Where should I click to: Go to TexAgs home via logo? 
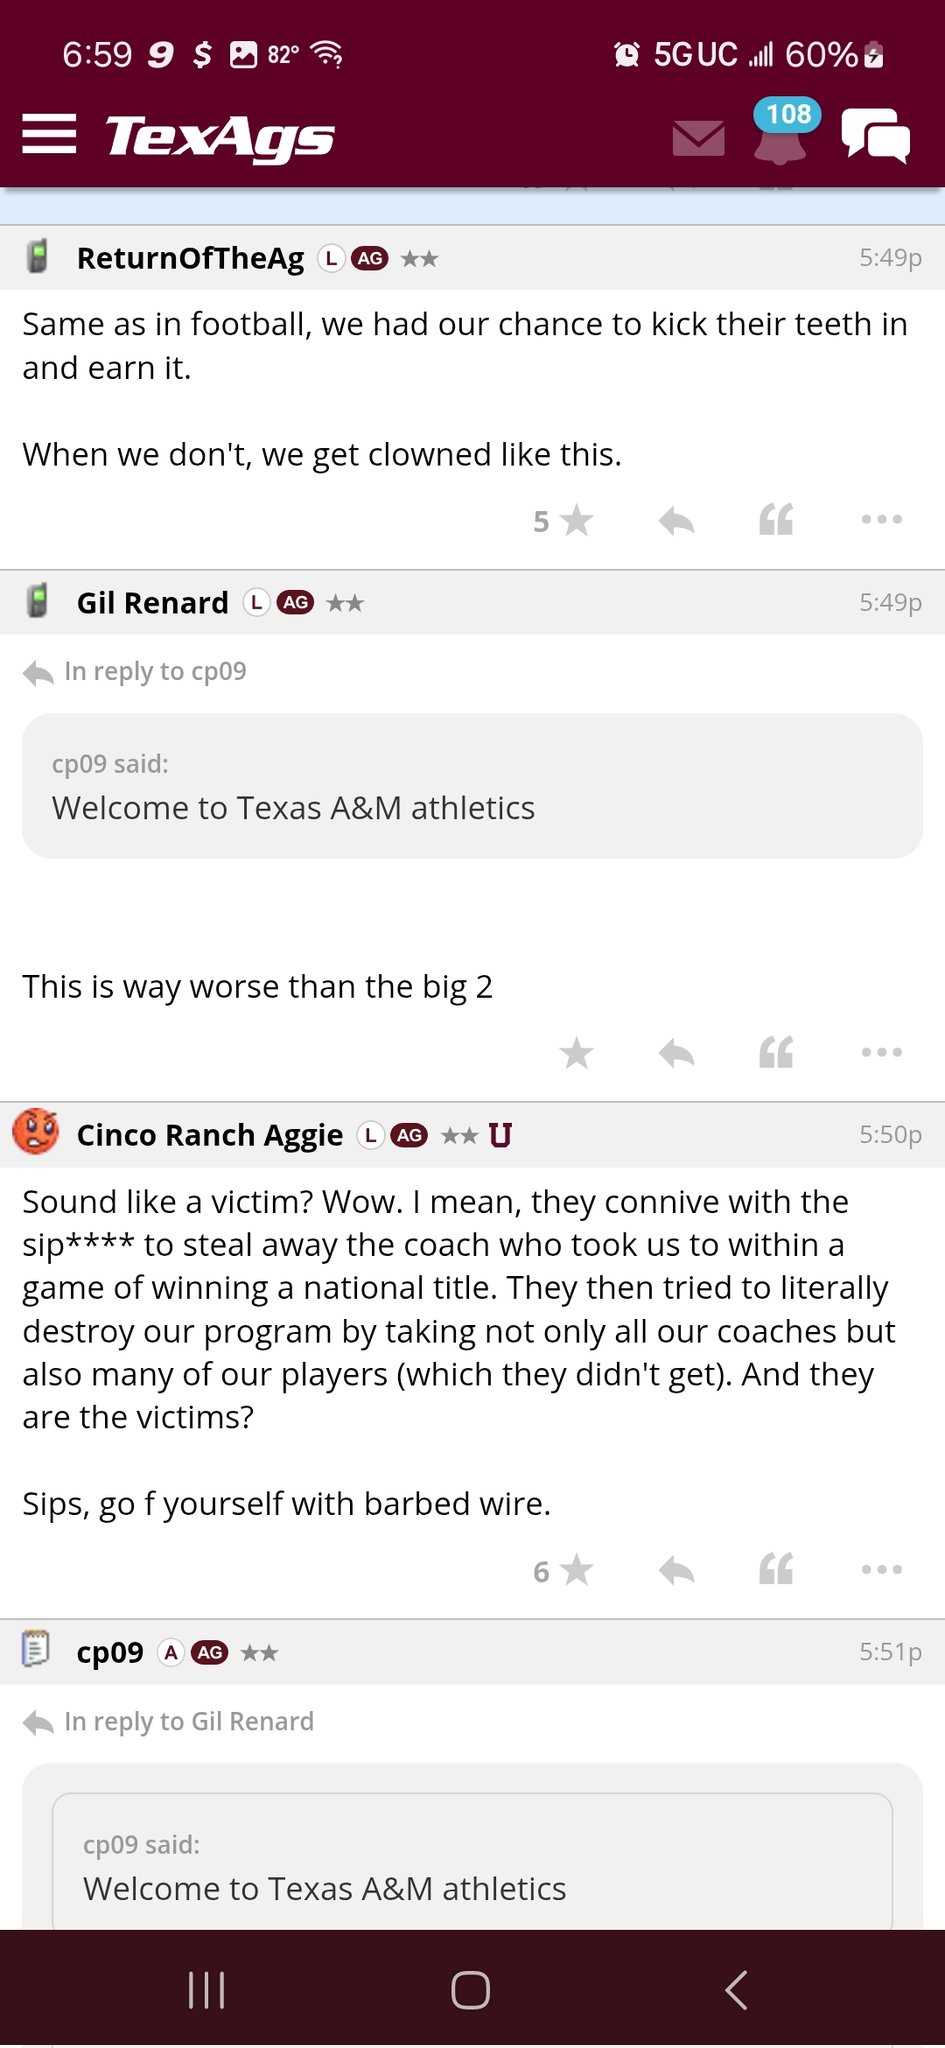tap(220, 137)
